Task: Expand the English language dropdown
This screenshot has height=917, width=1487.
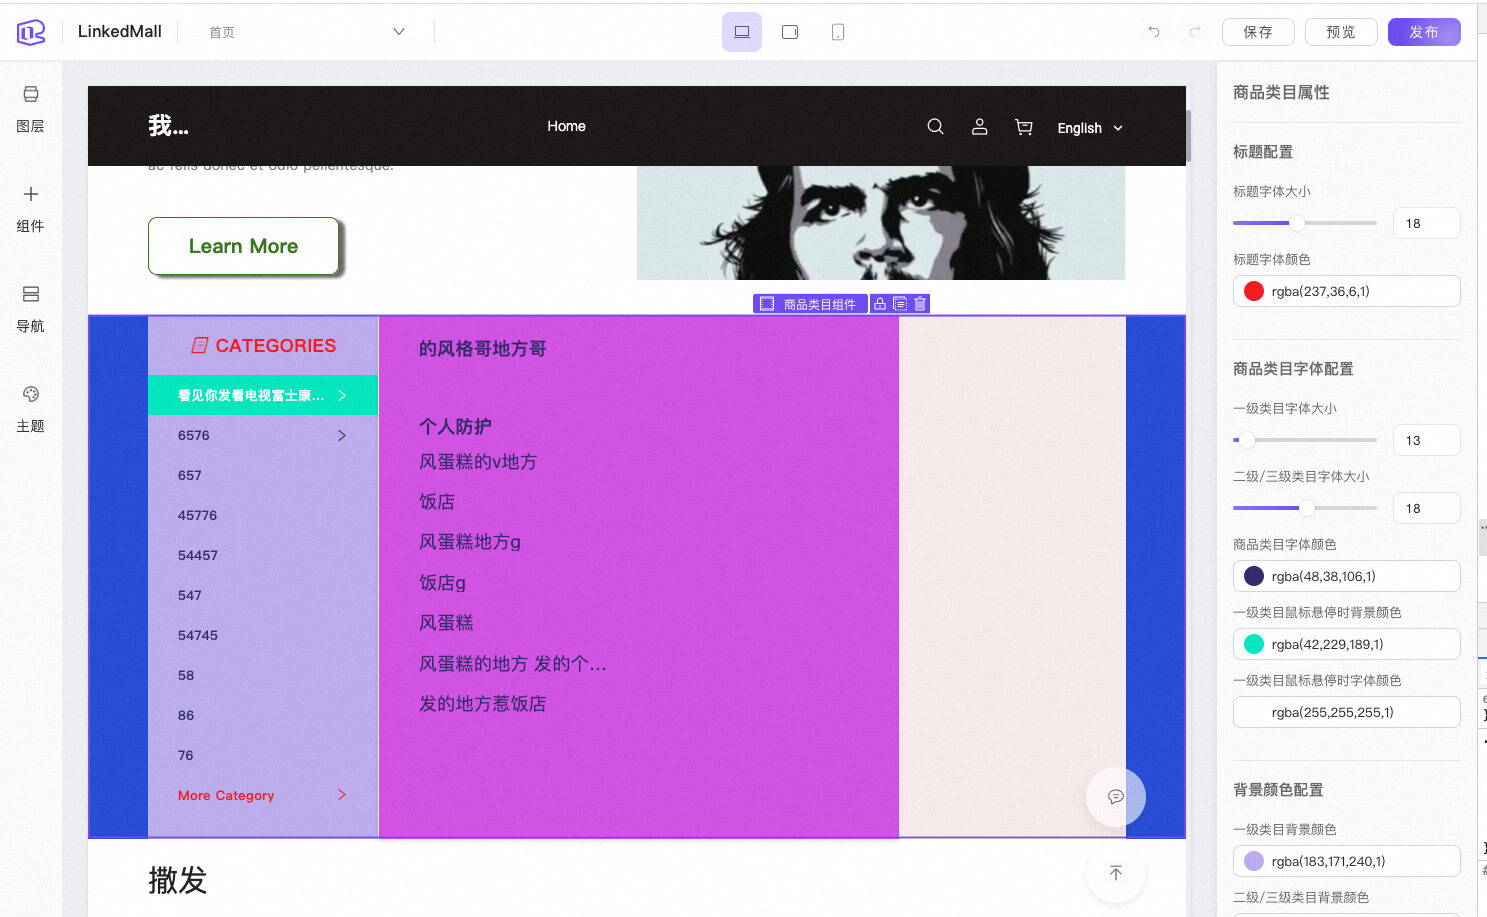Action: point(1090,128)
